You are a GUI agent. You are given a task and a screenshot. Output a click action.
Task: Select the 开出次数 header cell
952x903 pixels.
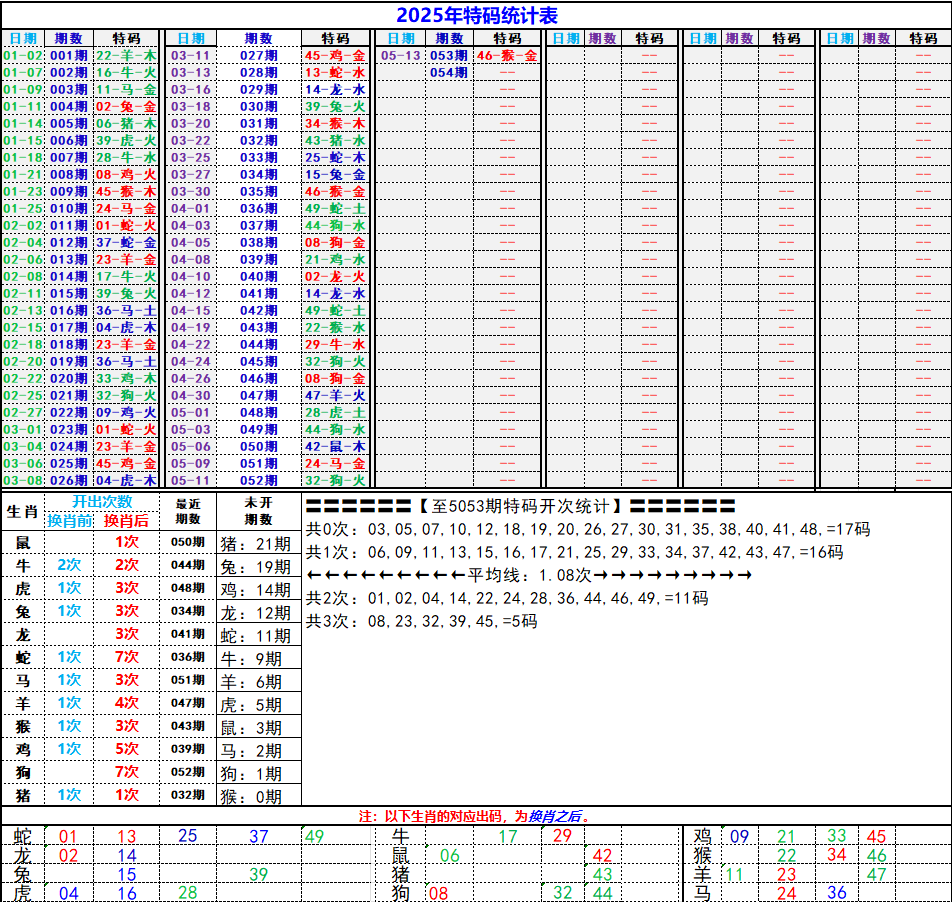coord(101,502)
